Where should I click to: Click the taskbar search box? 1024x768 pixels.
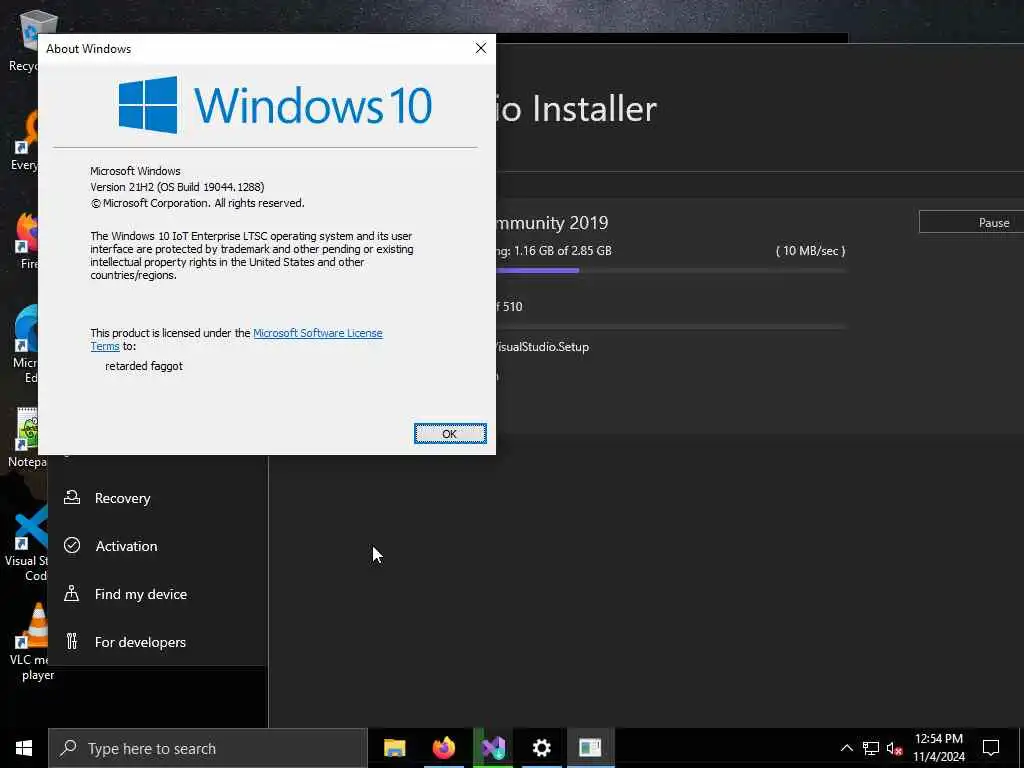pyautogui.click(x=208, y=748)
